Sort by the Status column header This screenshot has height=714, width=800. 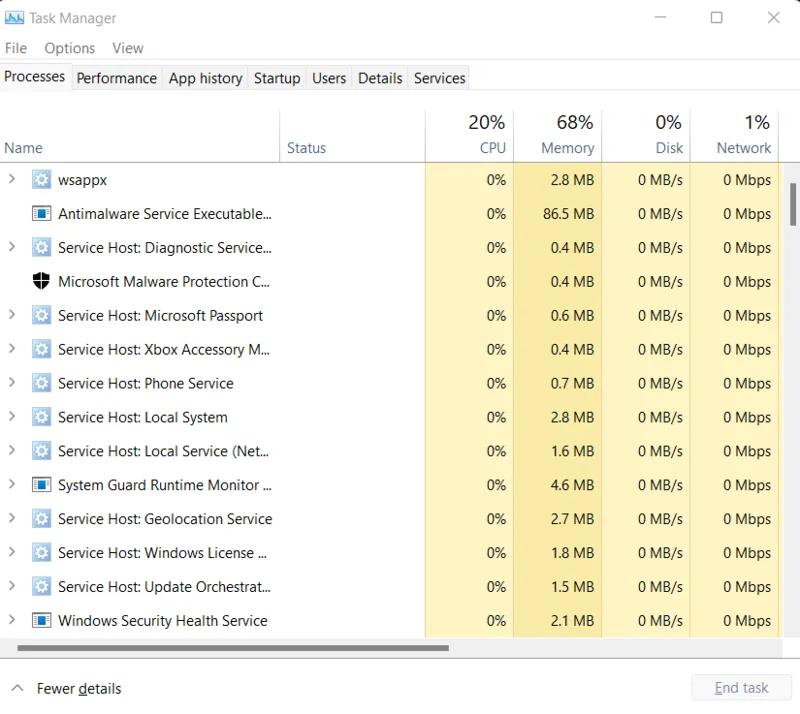click(352, 136)
